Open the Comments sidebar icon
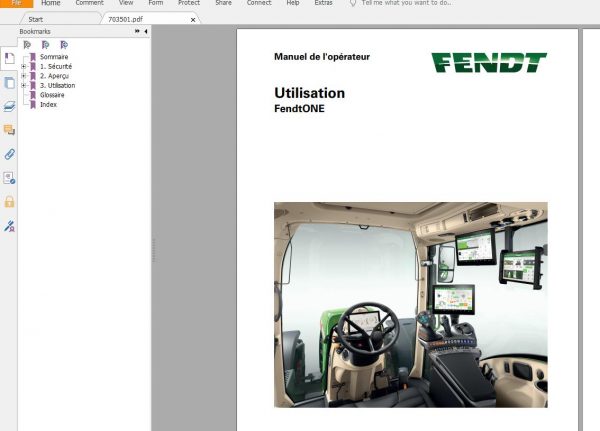 (9, 130)
